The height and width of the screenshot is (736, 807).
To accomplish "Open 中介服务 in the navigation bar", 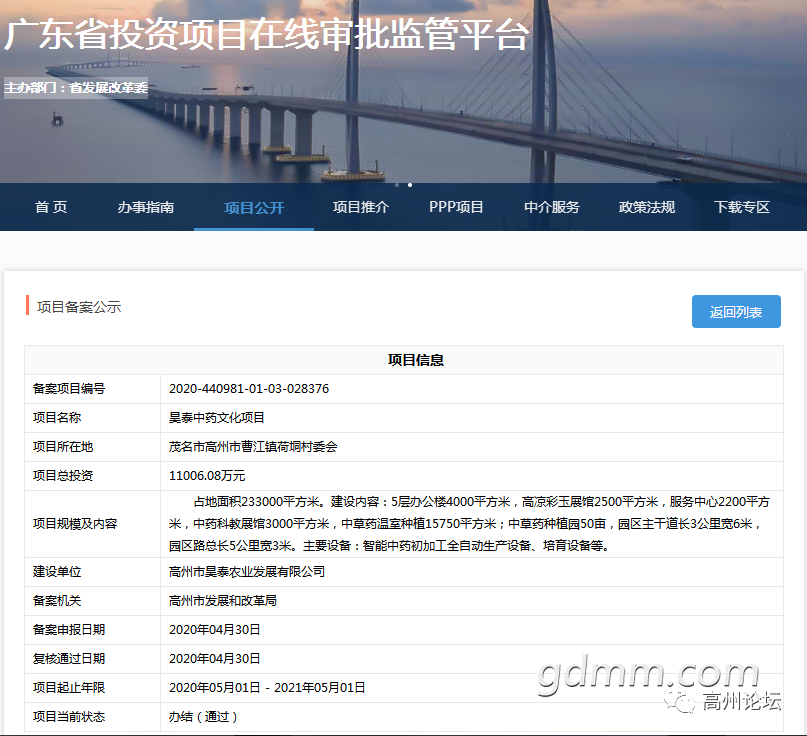I will click(552, 207).
